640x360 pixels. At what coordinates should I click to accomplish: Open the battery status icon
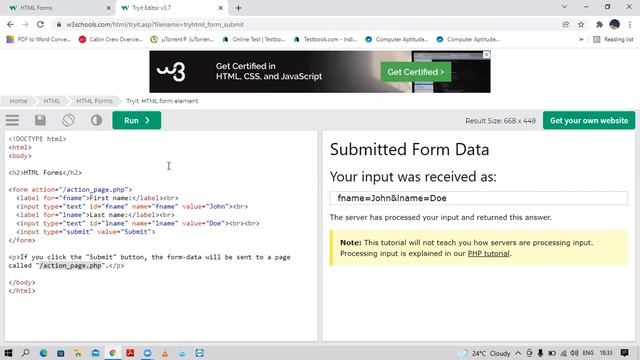[552, 353]
